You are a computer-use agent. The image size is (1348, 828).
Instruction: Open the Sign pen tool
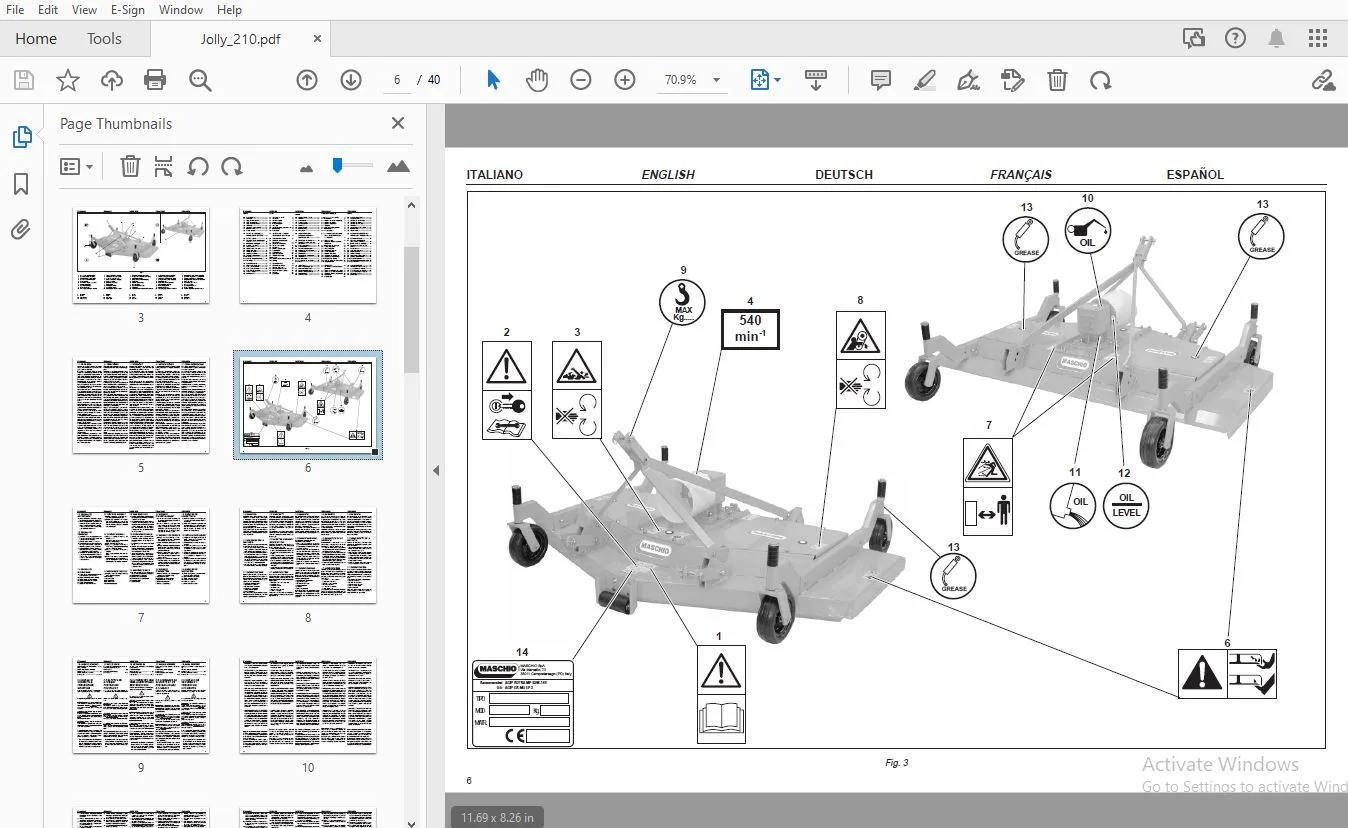tap(968, 80)
